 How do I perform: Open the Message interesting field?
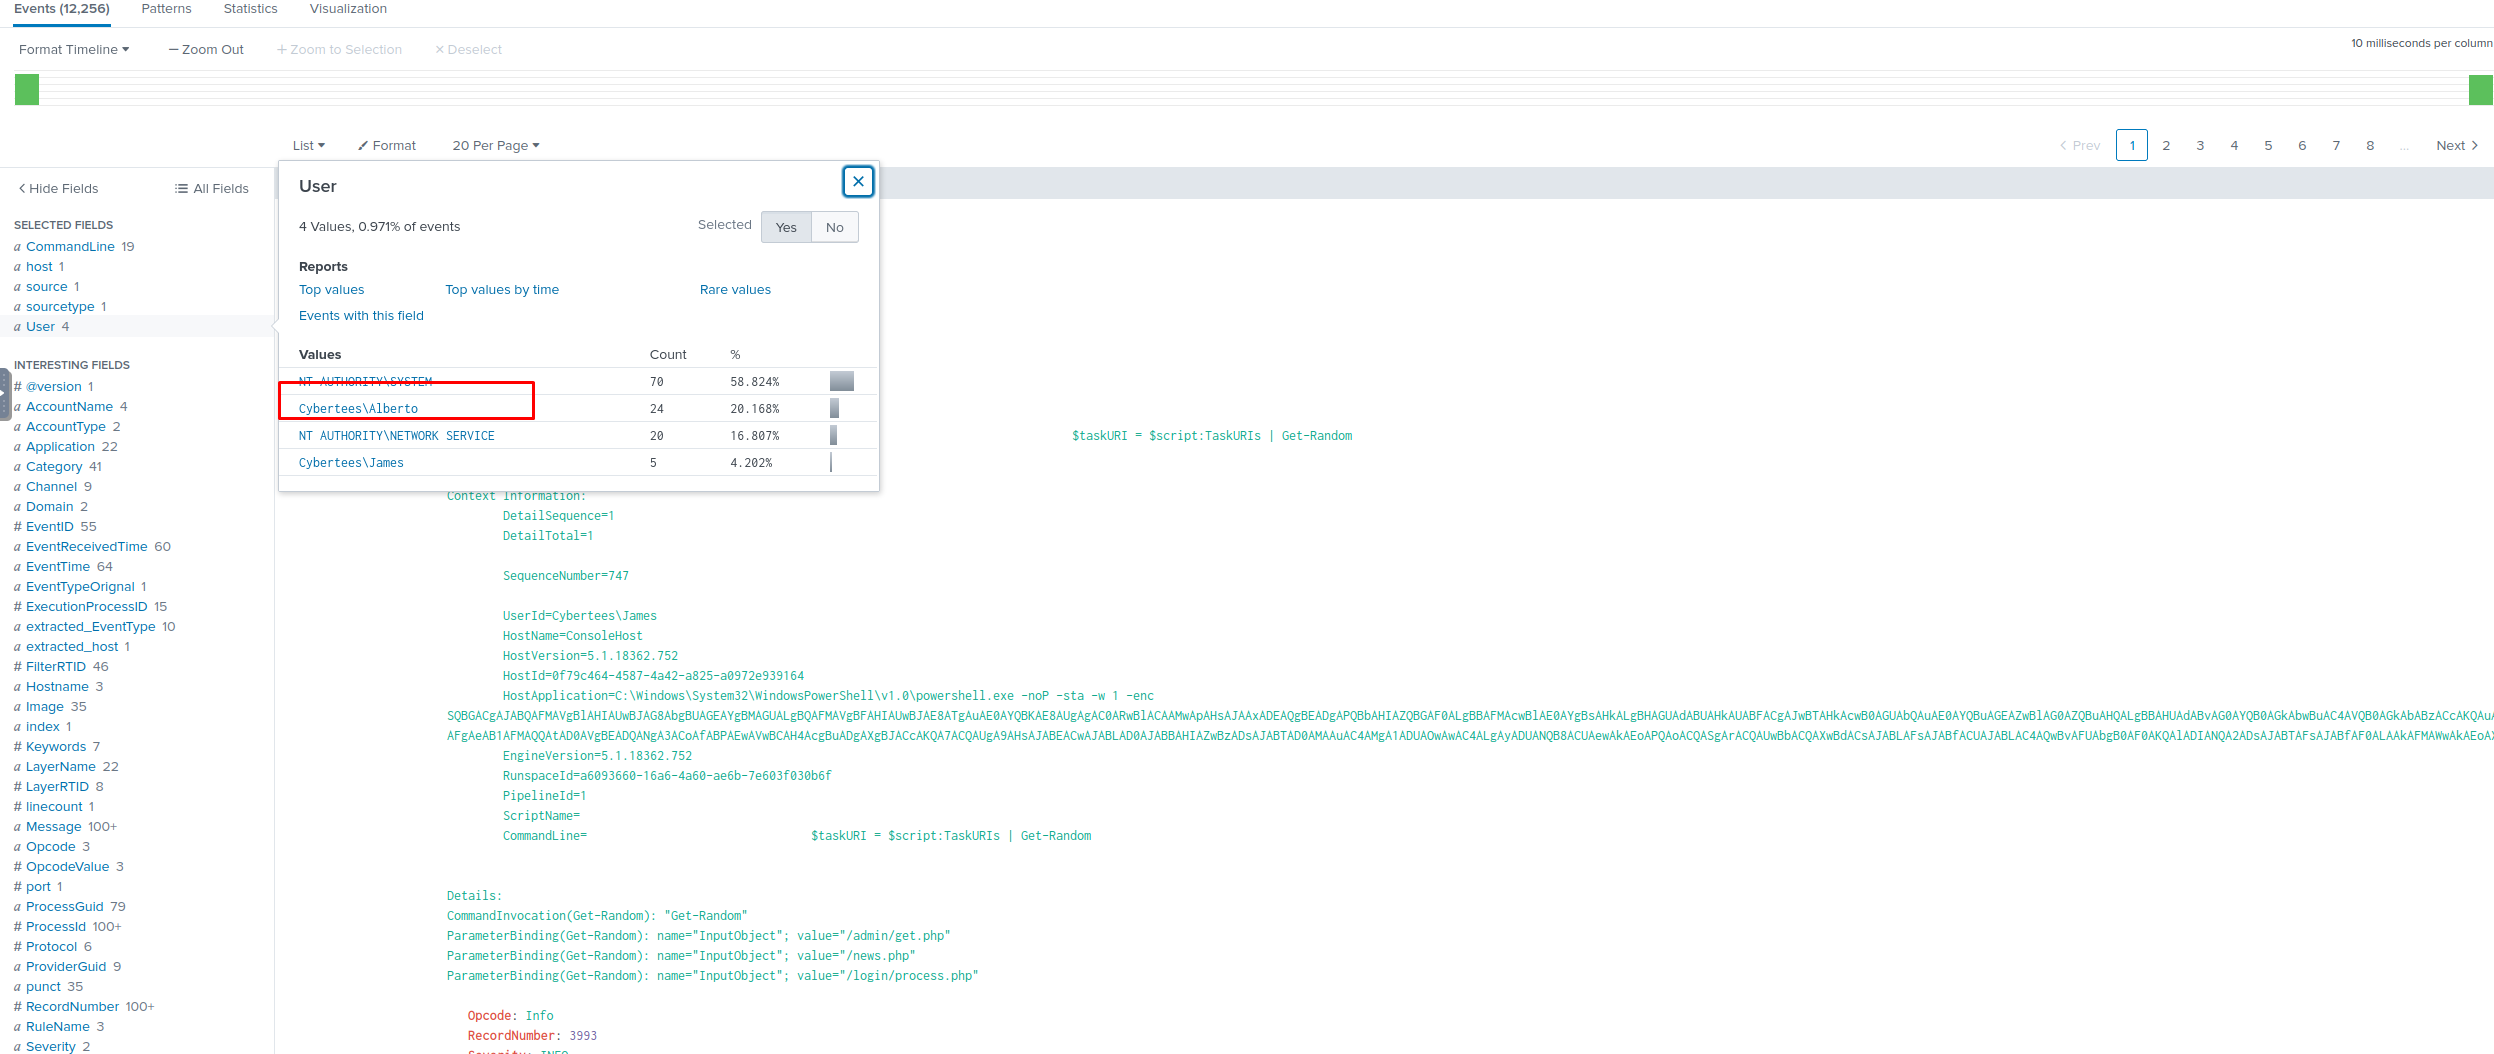tap(54, 827)
